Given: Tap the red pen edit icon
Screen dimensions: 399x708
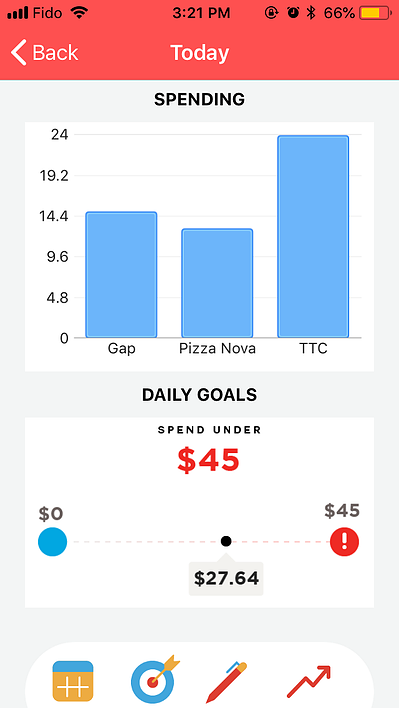Looking at the screenshot, I should tap(227, 681).
